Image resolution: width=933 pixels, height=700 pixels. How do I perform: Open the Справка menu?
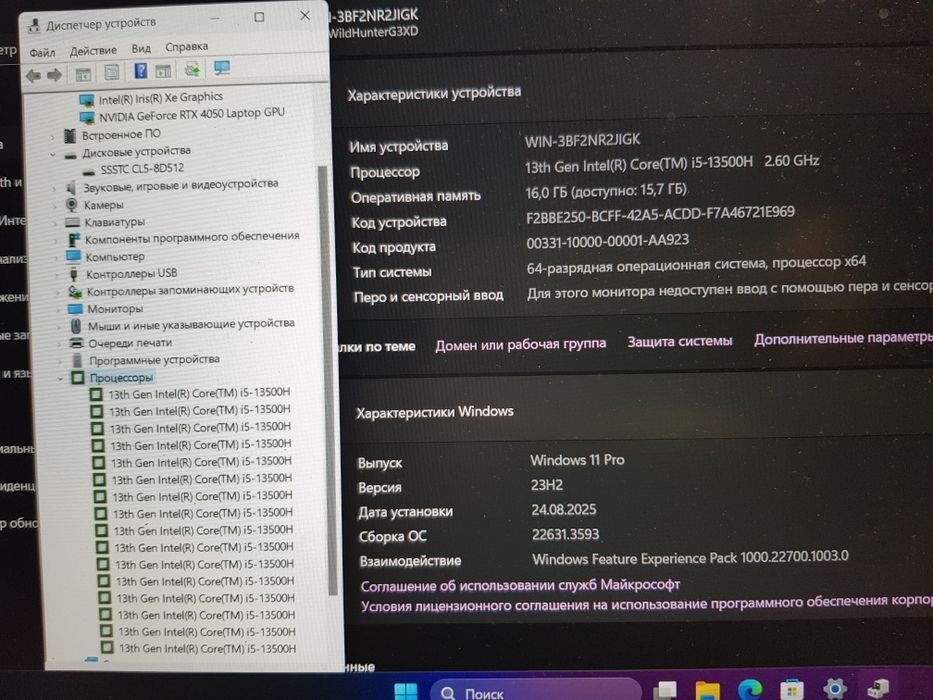pyautogui.click(x=186, y=46)
